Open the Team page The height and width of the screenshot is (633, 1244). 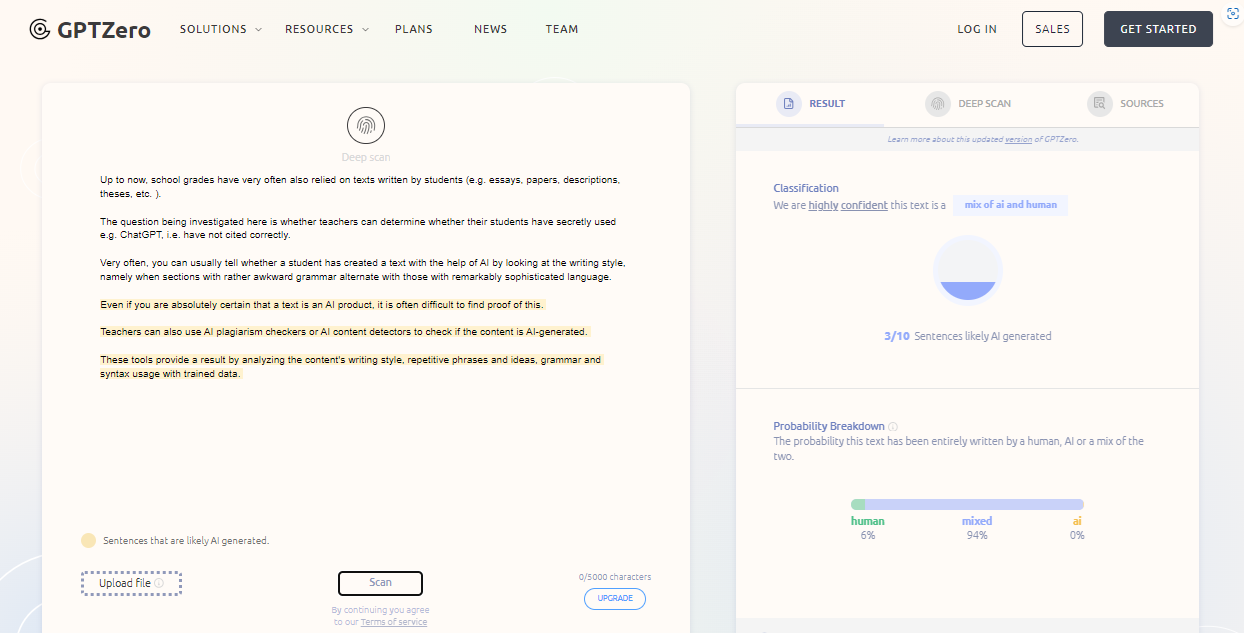point(562,29)
